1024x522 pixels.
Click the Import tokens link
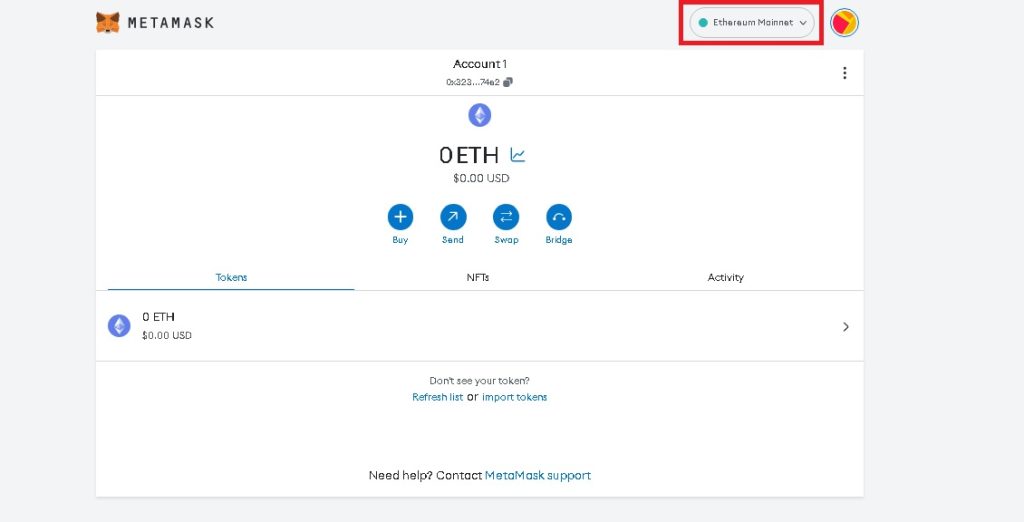(x=514, y=397)
